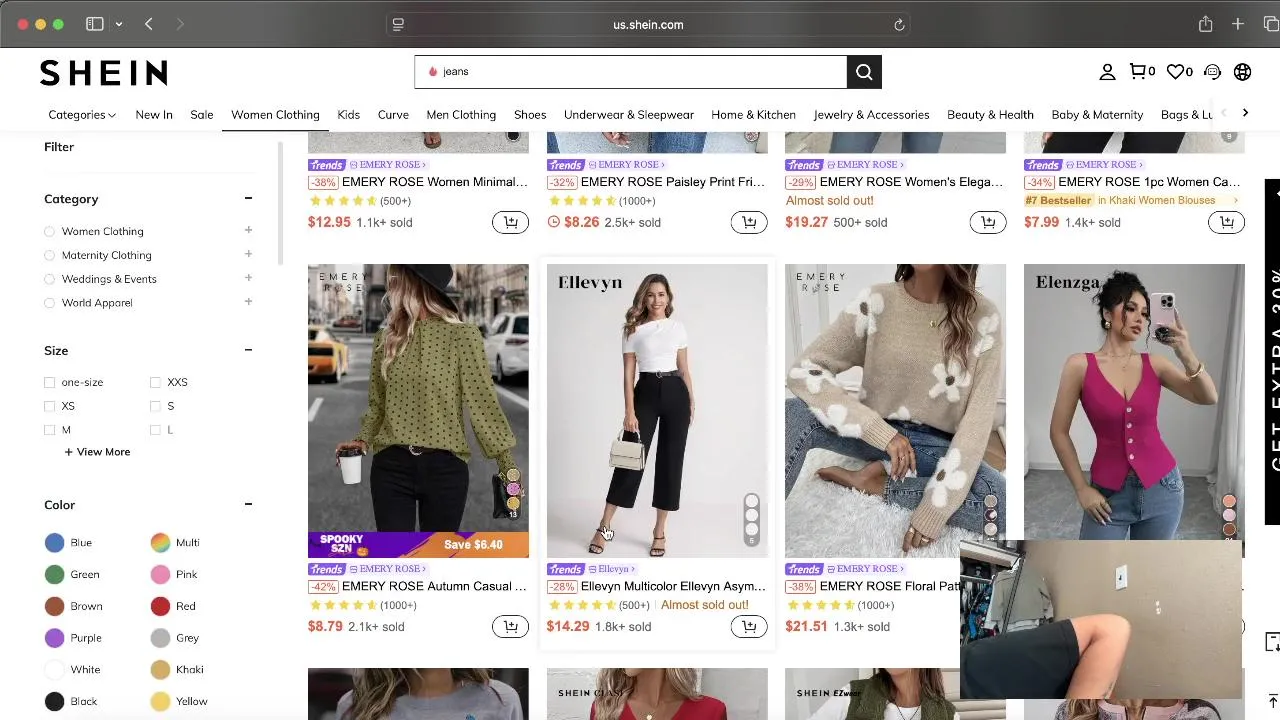This screenshot has height=720, width=1280.
Task: Add $8.79 Autumn Casual item to cart
Action: 510,626
